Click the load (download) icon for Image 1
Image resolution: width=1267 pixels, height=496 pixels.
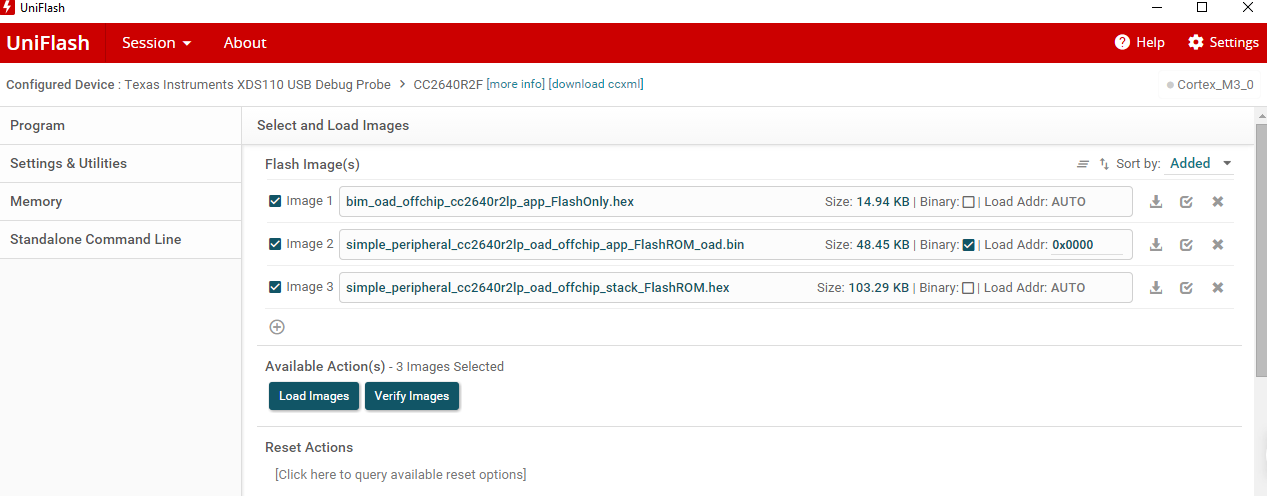(1156, 202)
